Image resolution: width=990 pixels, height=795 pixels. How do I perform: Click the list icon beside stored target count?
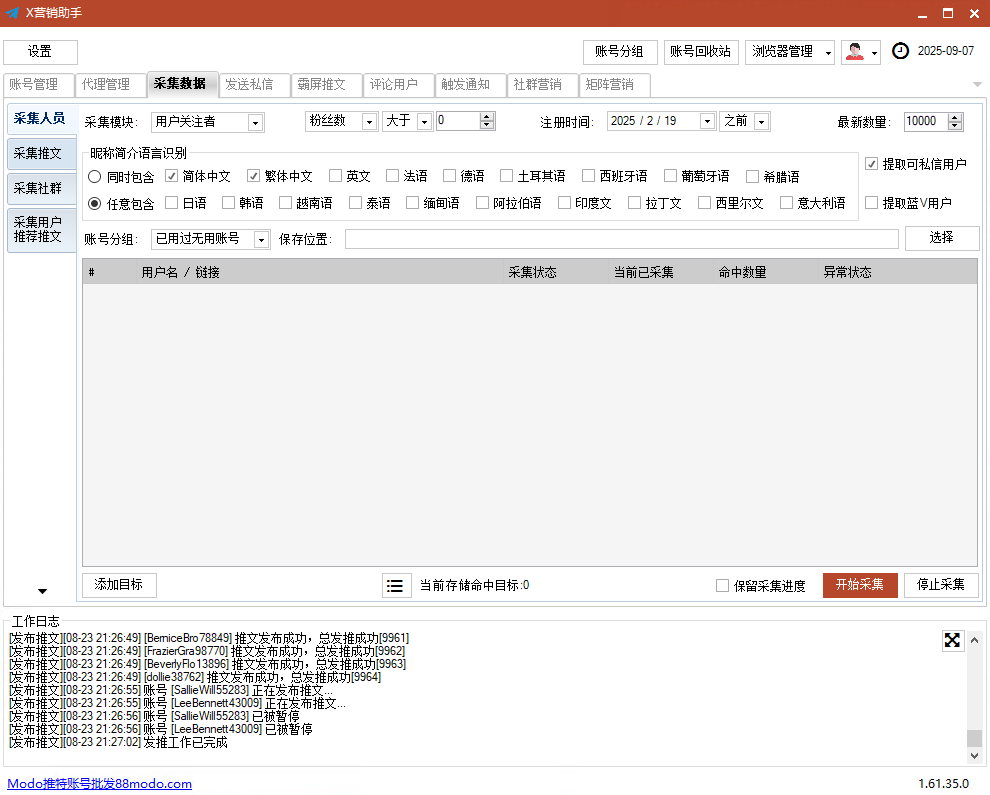(397, 585)
